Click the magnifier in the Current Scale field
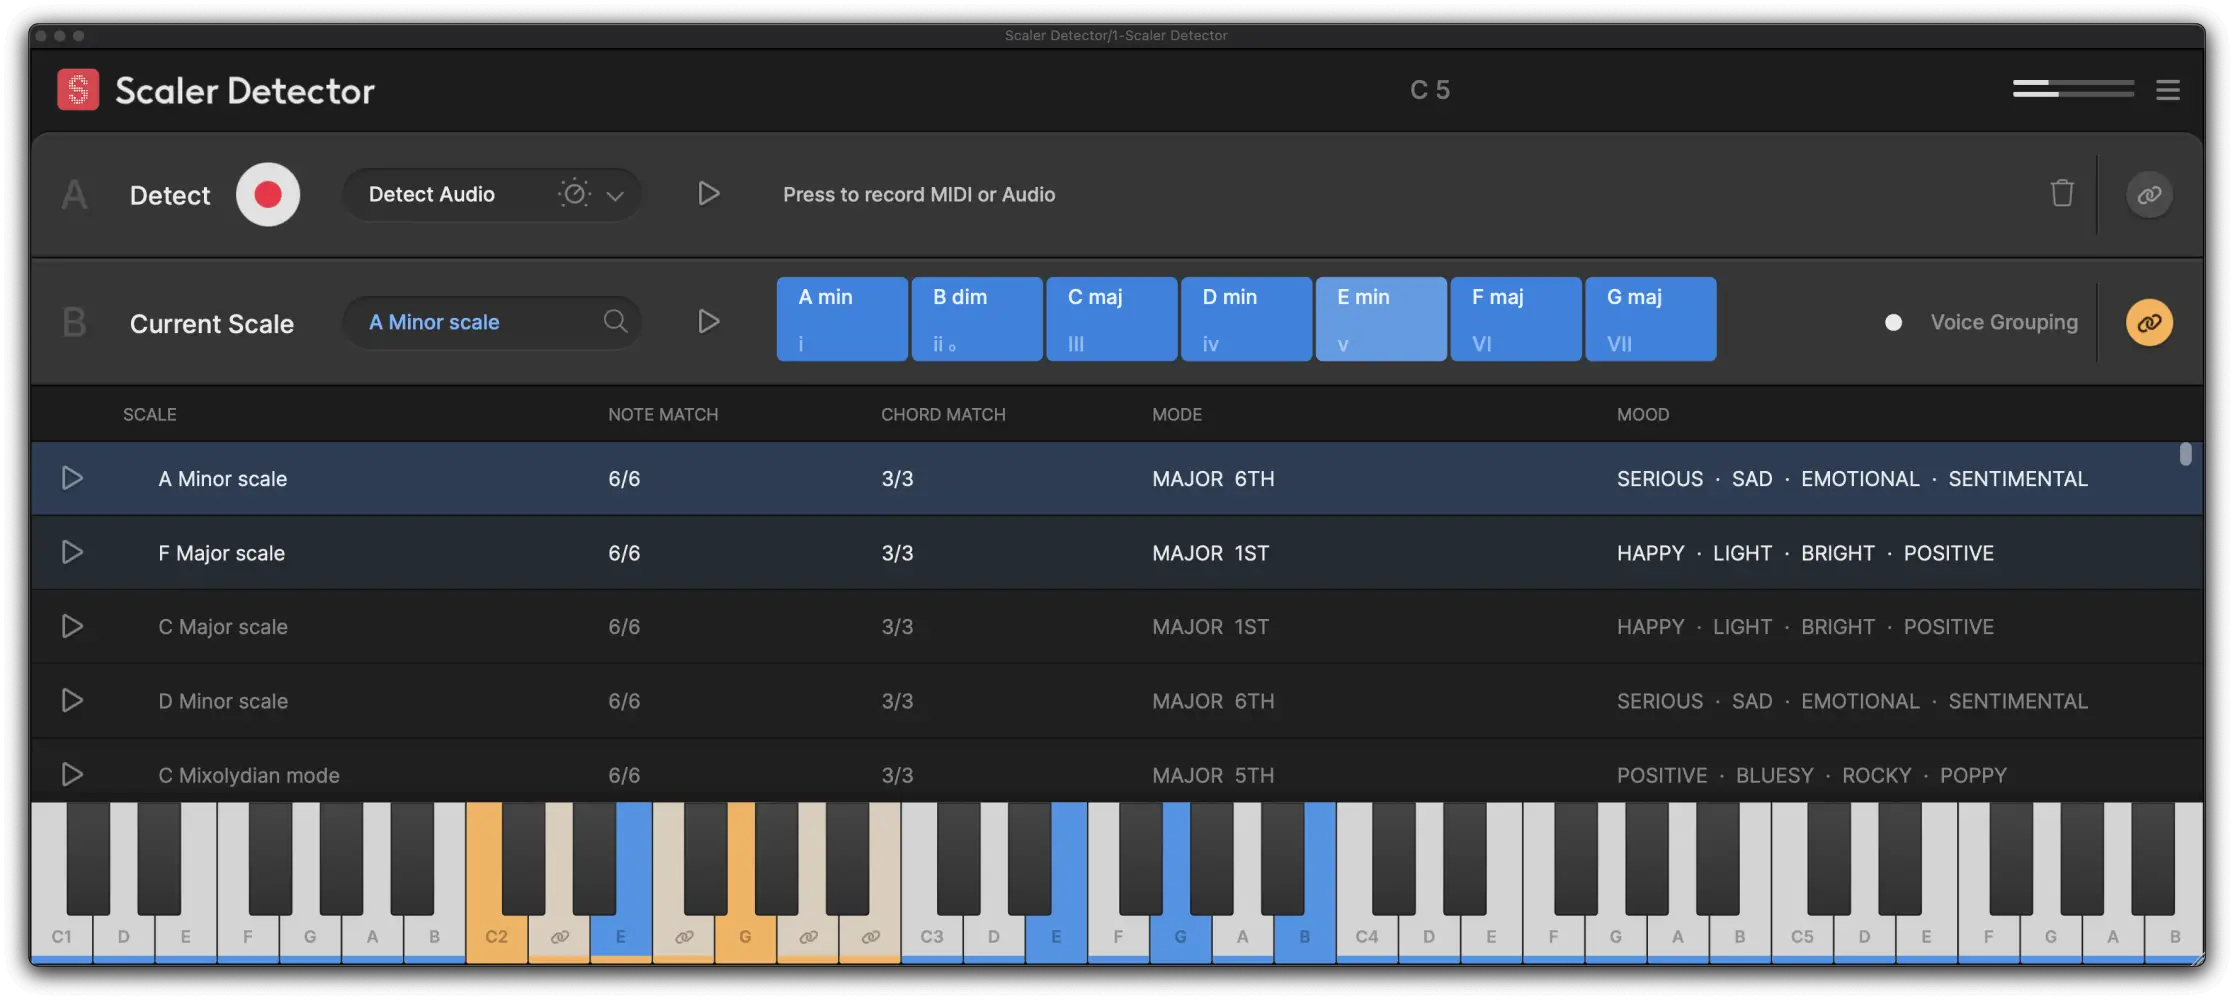The width and height of the screenshot is (2235, 1000). (616, 322)
